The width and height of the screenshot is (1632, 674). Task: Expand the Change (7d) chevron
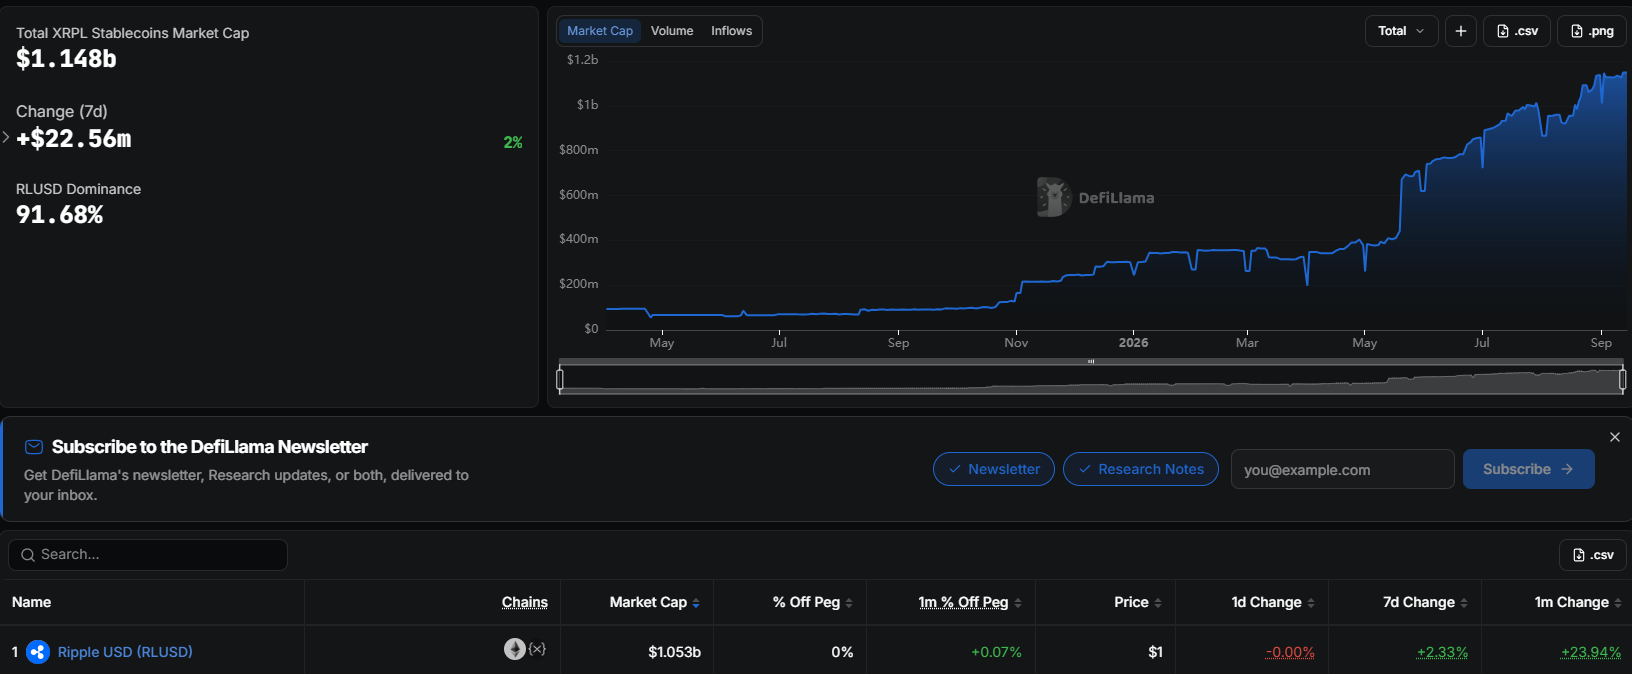(6, 138)
